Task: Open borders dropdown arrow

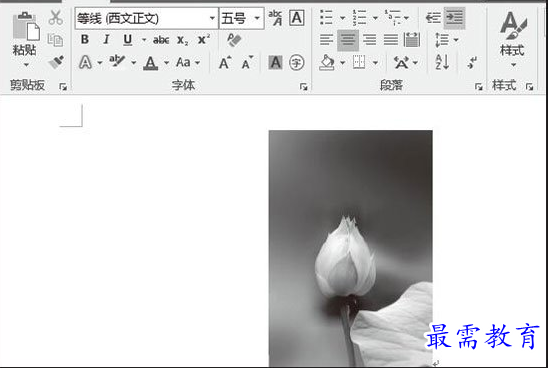Action: (x=375, y=63)
